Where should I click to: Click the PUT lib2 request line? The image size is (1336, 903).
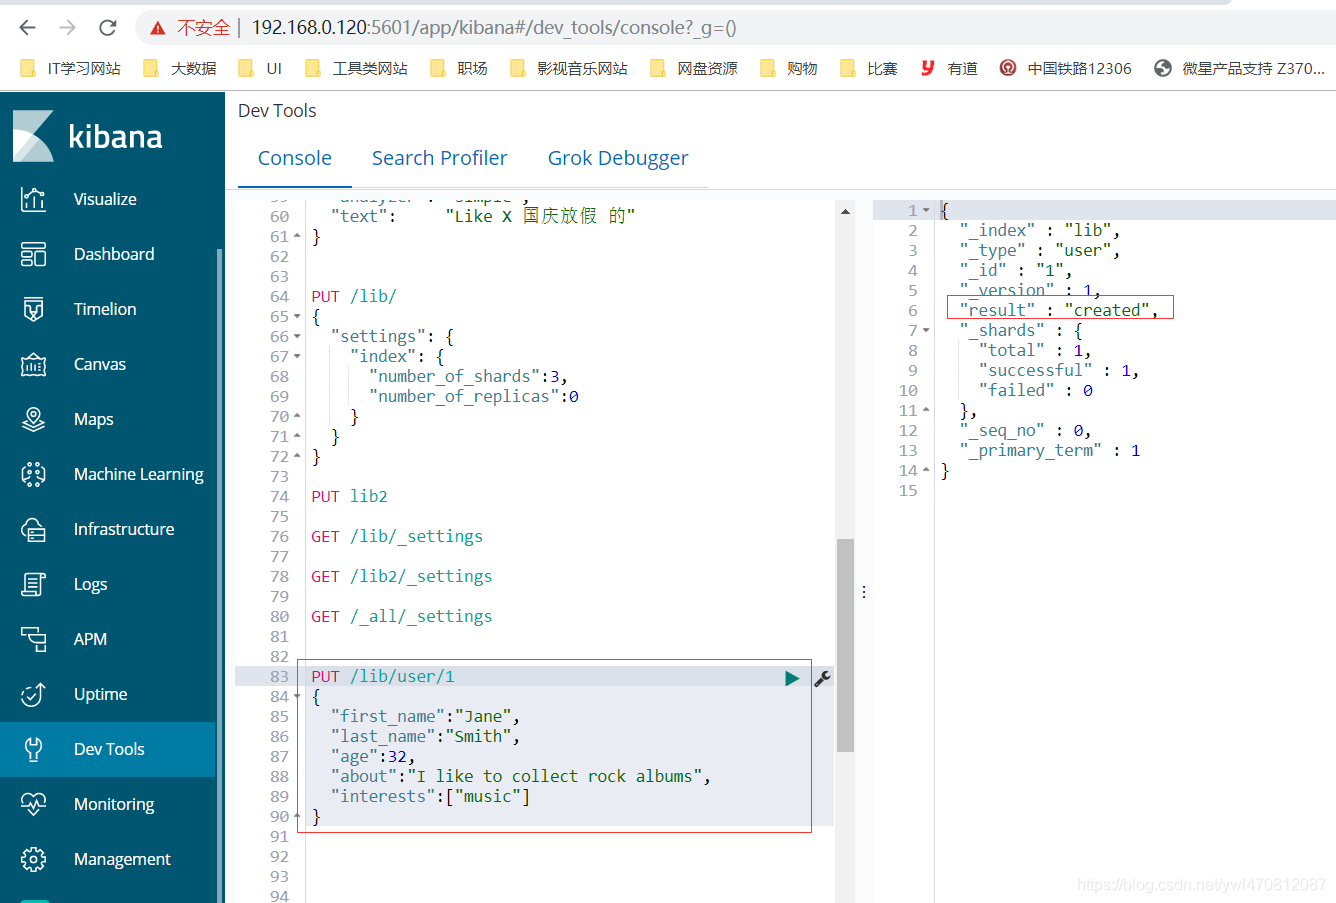(349, 497)
